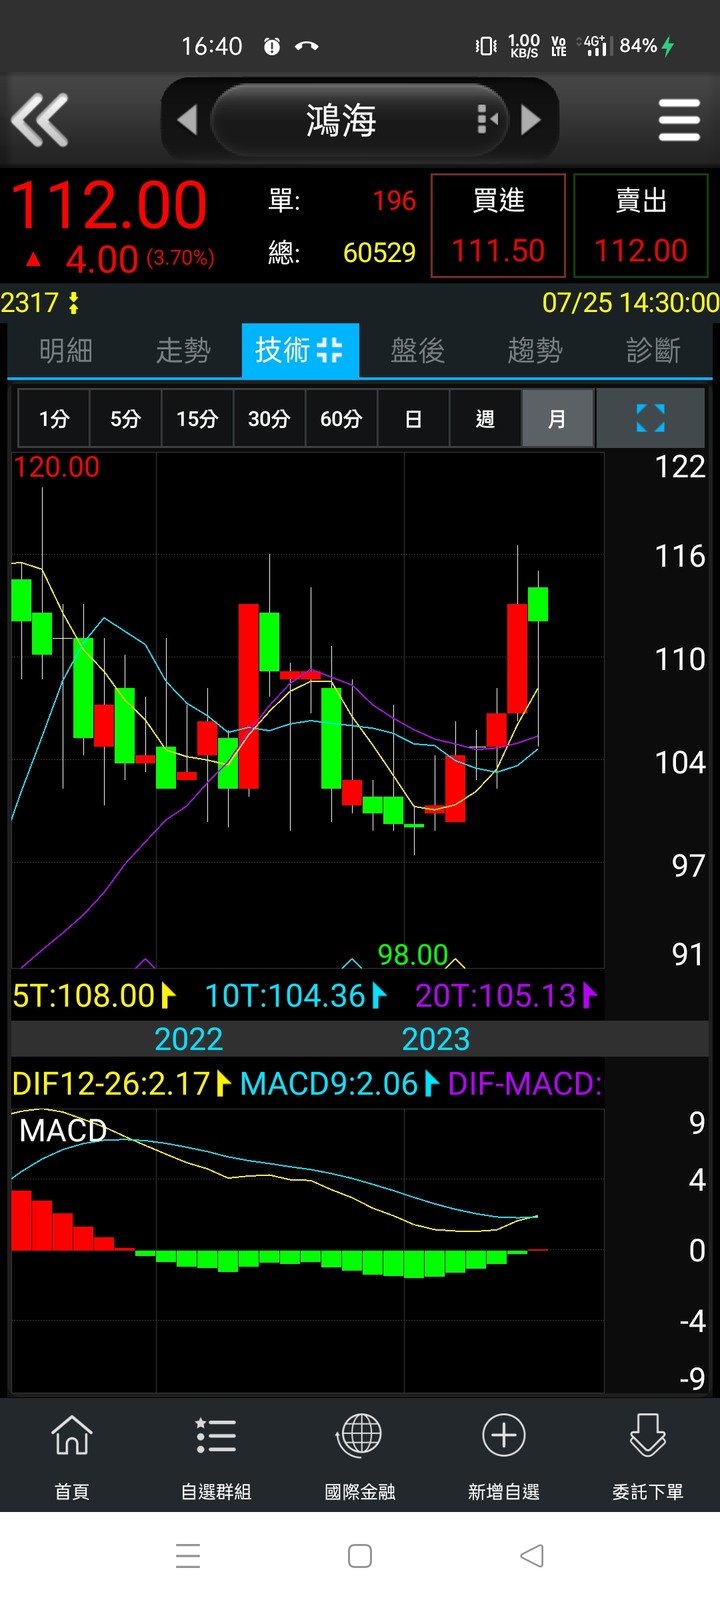The width and height of the screenshot is (720, 1600).
Task: Select the 1分 chart interval
Action: point(54,418)
